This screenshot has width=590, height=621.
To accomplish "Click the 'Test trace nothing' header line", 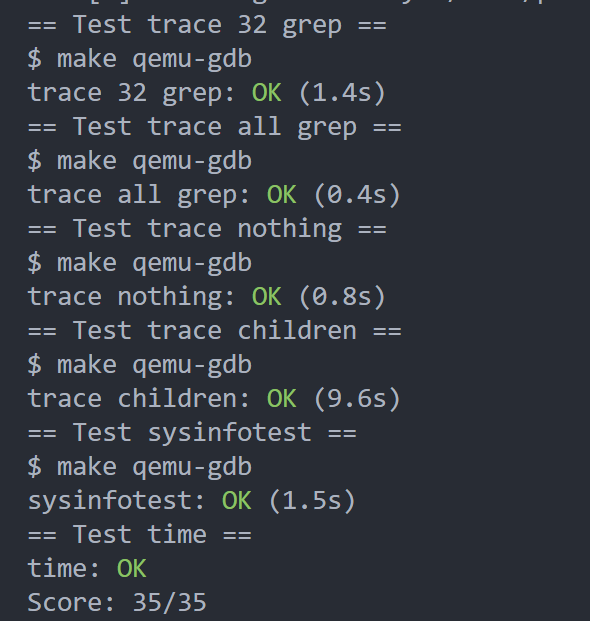I will click(x=207, y=230).
